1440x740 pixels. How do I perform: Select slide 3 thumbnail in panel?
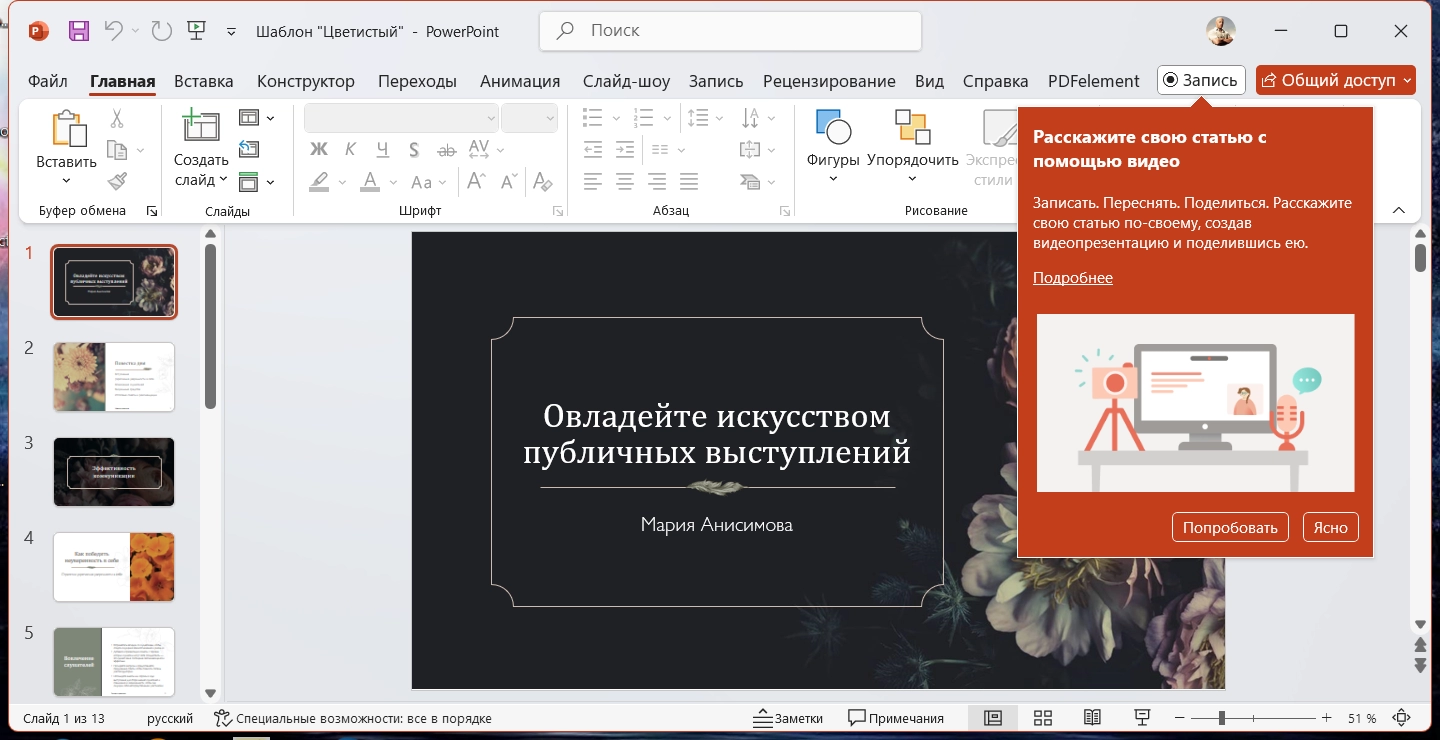(x=114, y=471)
